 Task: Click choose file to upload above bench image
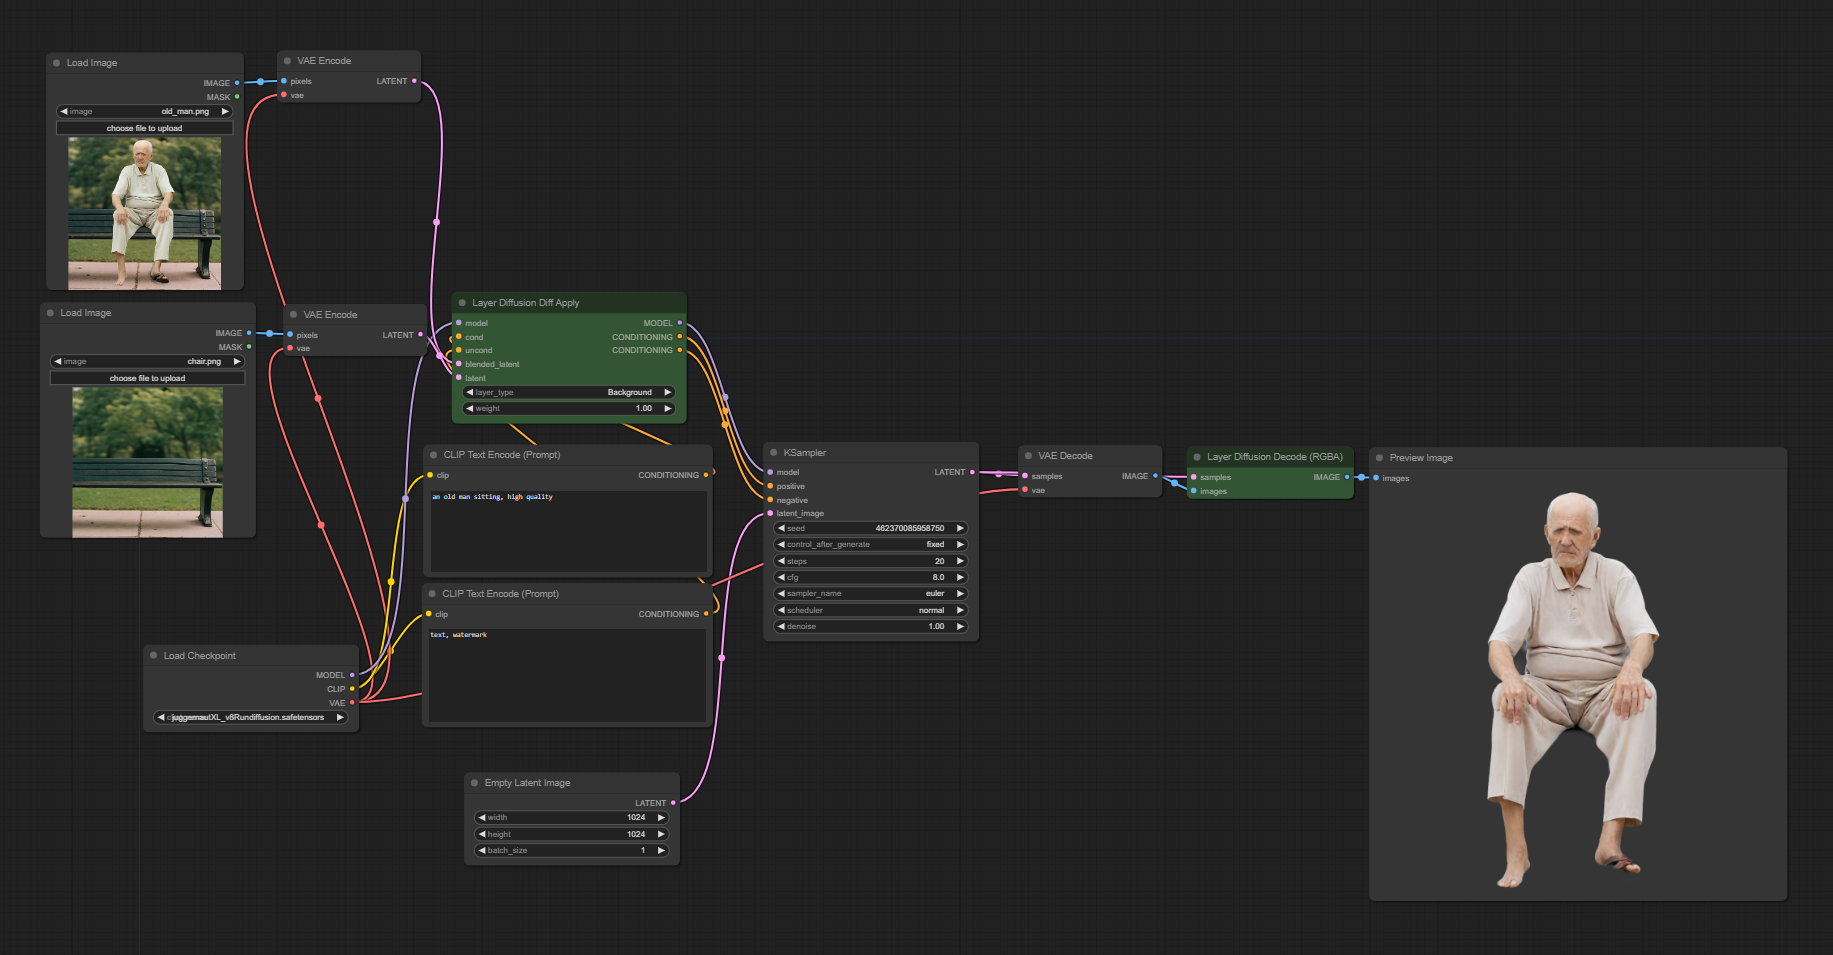coord(147,379)
